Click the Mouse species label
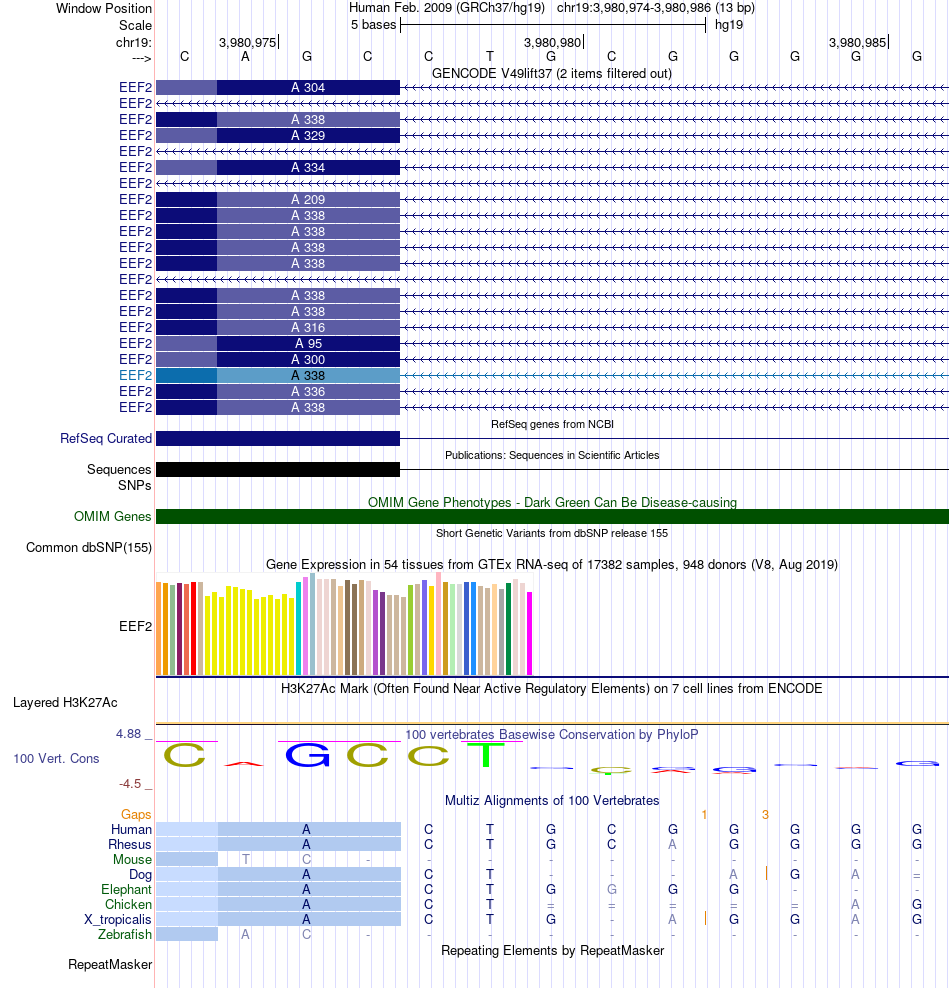950x988 pixels. click(132, 860)
